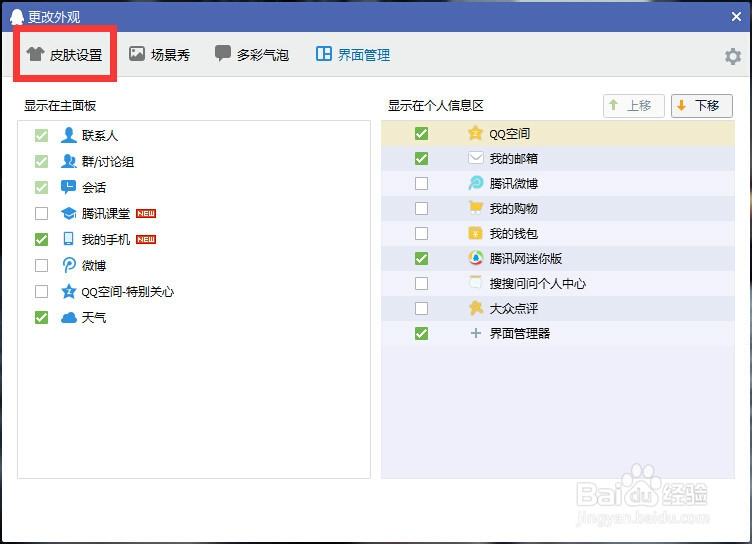Click the QQ penguin logo in title bar

click(x=17, y=17)
